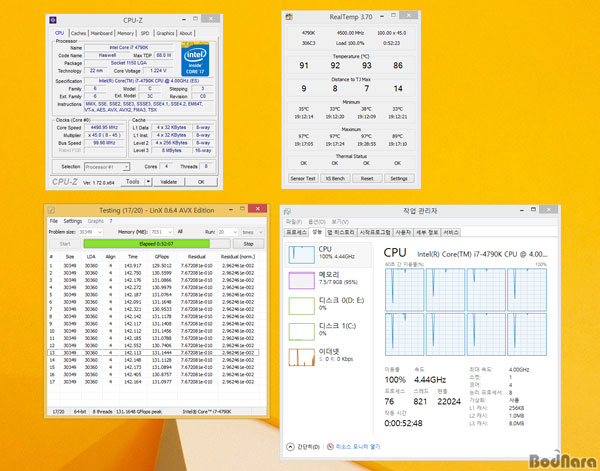Screen dimensions: 600x471
Task: Select result row 17 in LinX table
Action: click(153, 382)
